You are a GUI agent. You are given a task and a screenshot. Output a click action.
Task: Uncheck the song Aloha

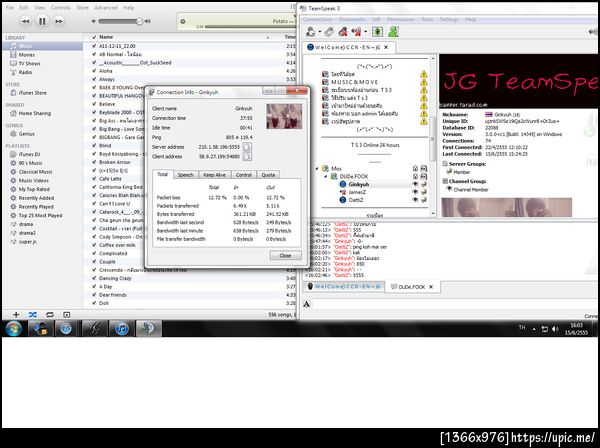pyautogui.click(x=94, y=71)
